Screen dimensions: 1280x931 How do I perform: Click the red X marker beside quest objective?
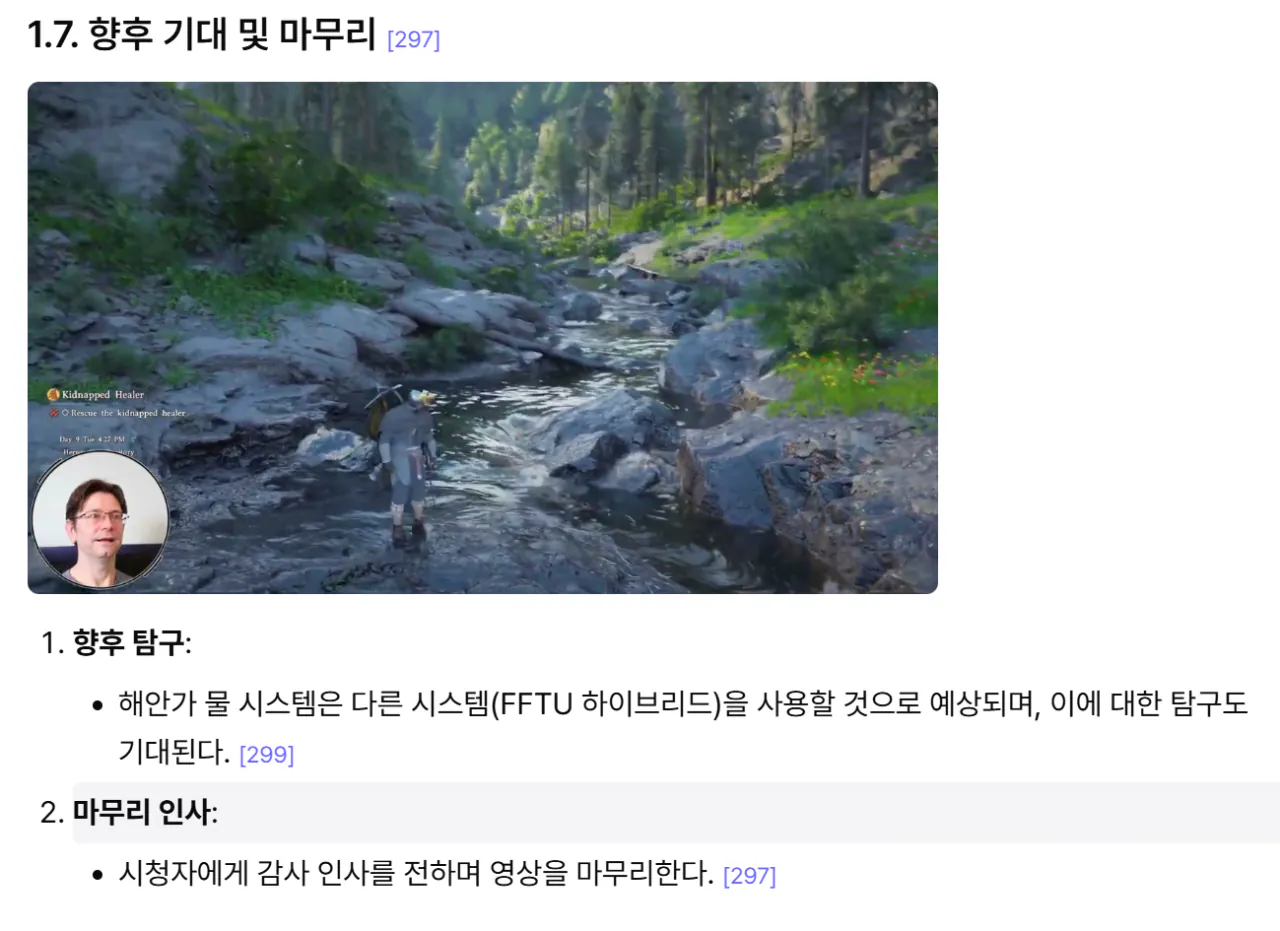[x=53, y=412]
